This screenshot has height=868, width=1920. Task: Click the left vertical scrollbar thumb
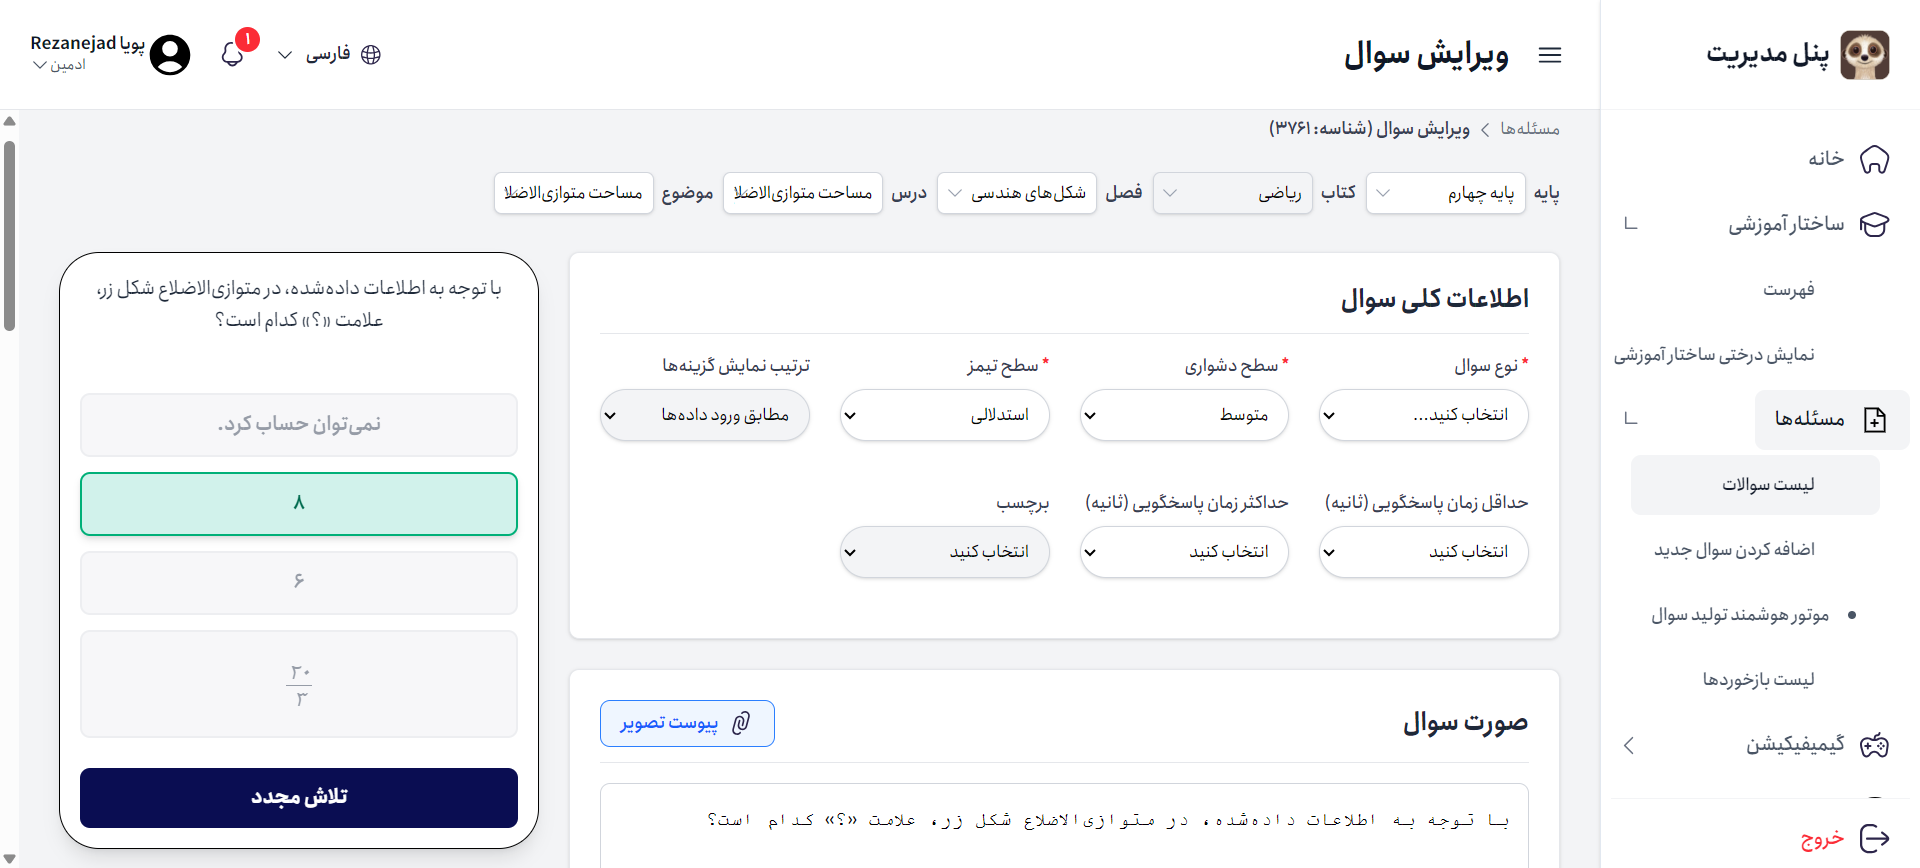[9, 235]
